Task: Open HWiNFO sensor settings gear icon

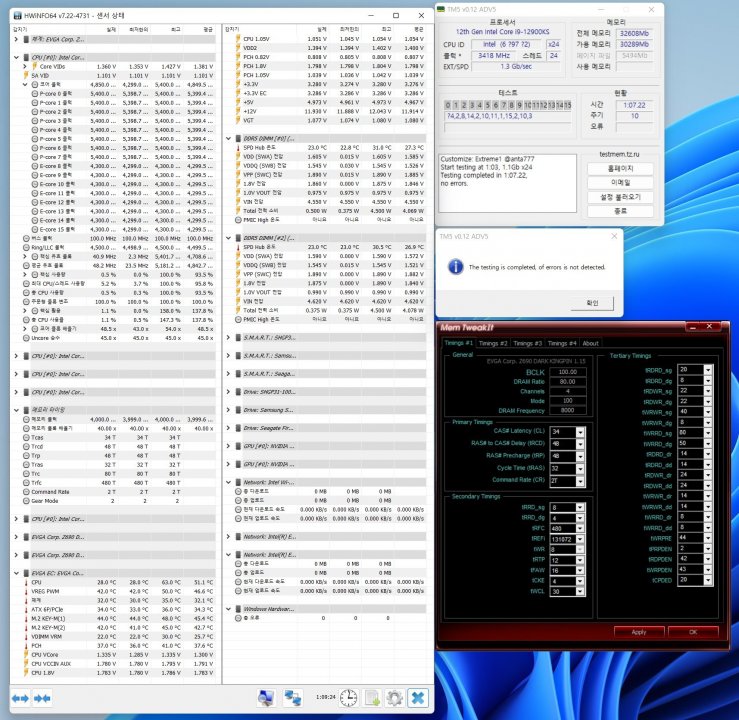Action: [394, 697]
